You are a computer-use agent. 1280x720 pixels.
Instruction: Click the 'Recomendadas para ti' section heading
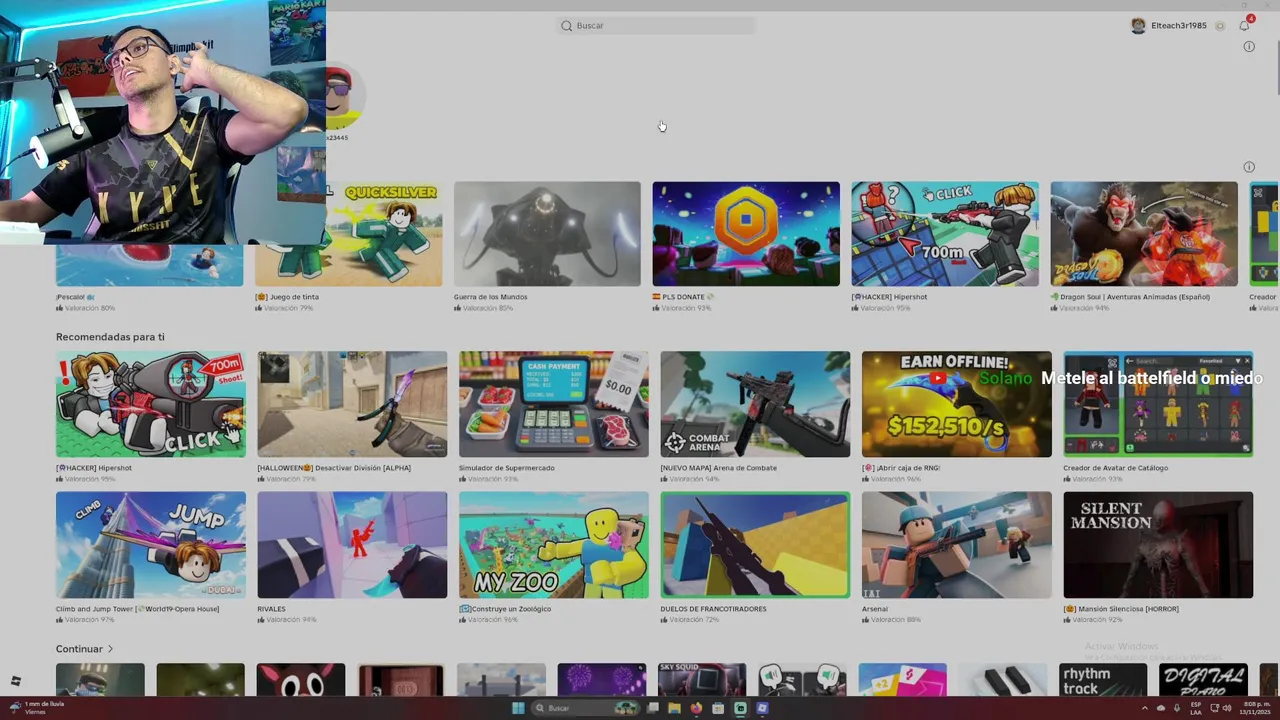110,337
